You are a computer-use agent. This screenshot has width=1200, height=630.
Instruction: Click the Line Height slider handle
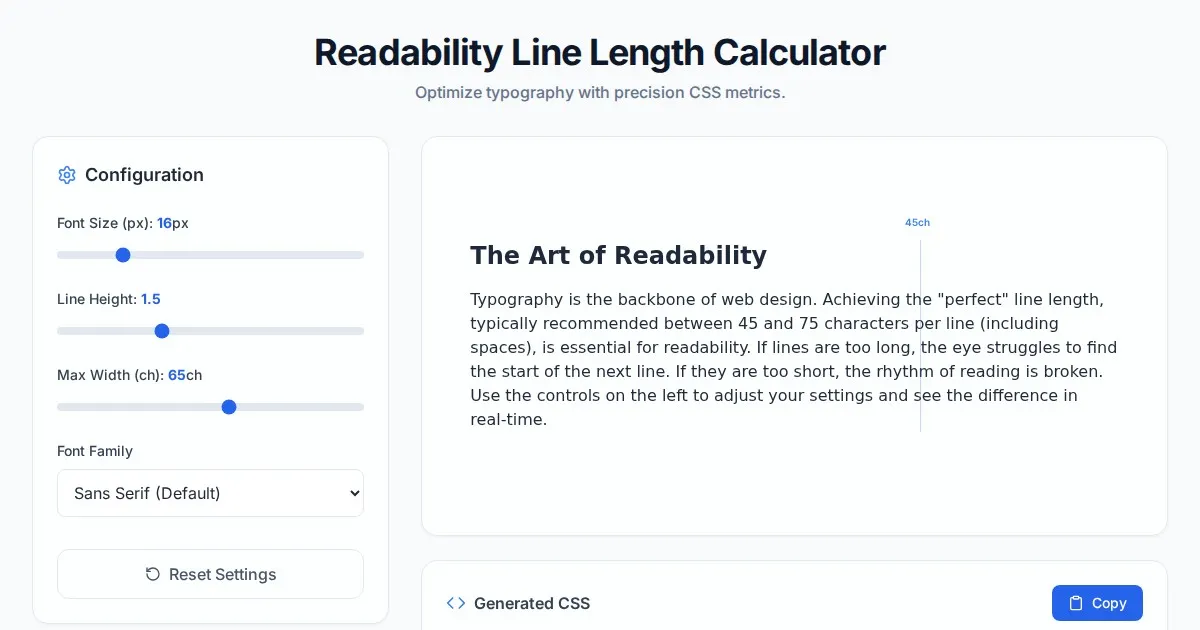(162, 331)
